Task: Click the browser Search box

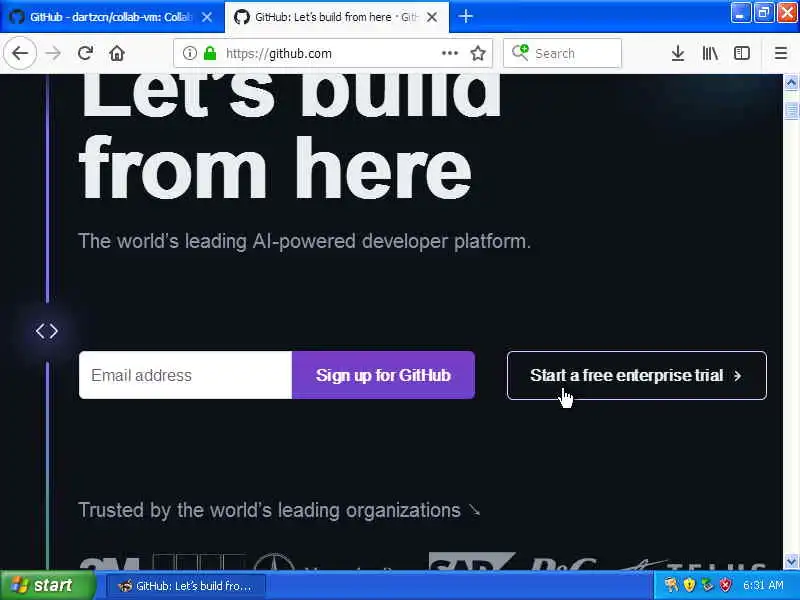Action: coord(562,53)
